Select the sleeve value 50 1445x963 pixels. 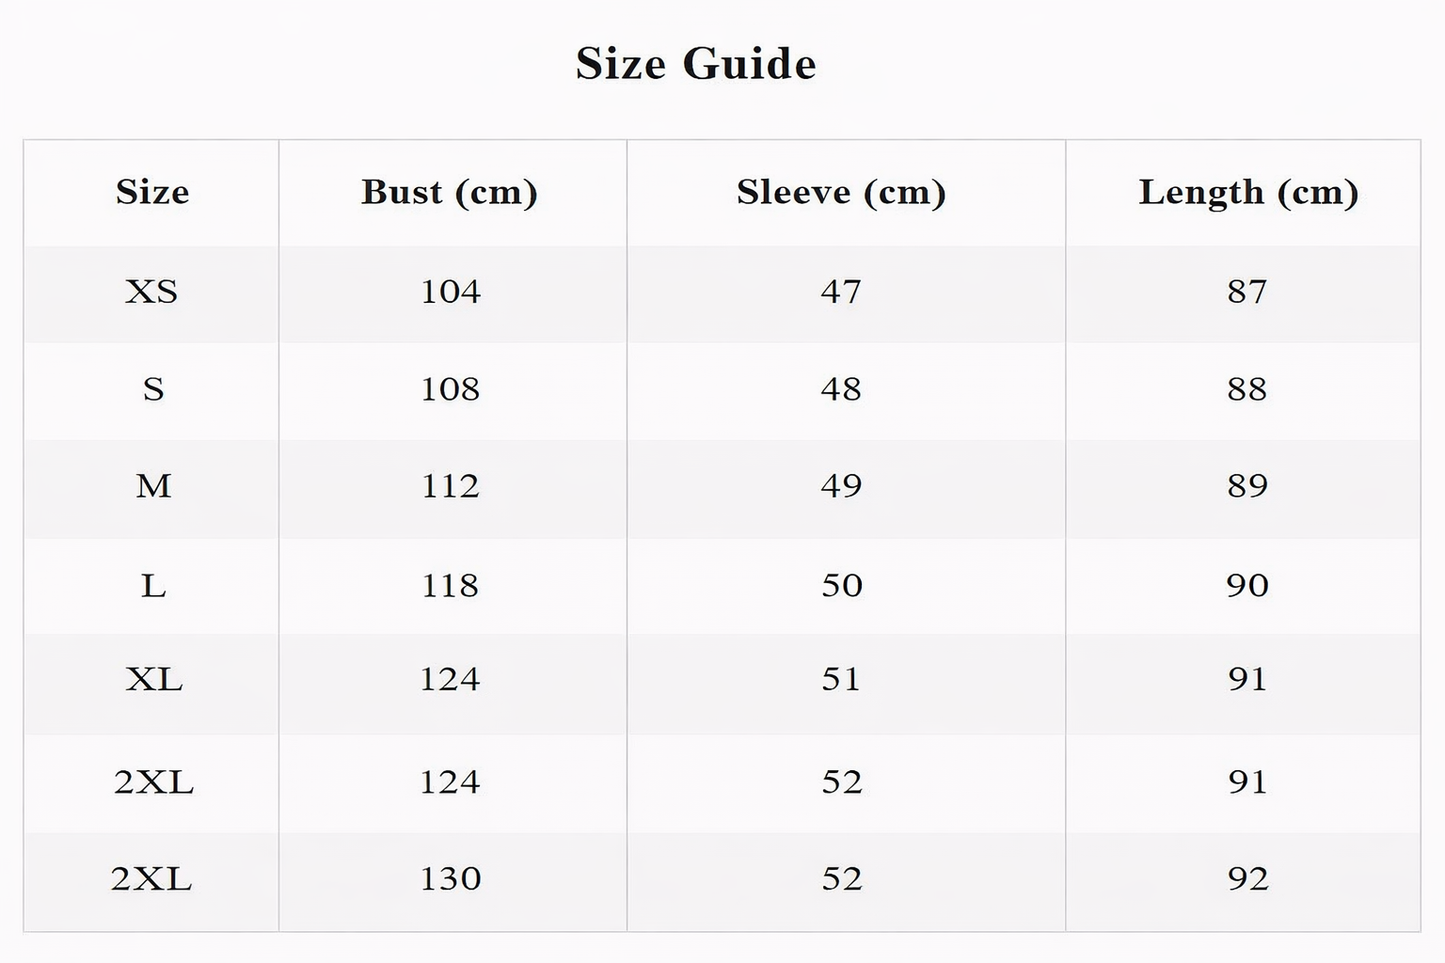pyautogui.click(x=841, y=585)
